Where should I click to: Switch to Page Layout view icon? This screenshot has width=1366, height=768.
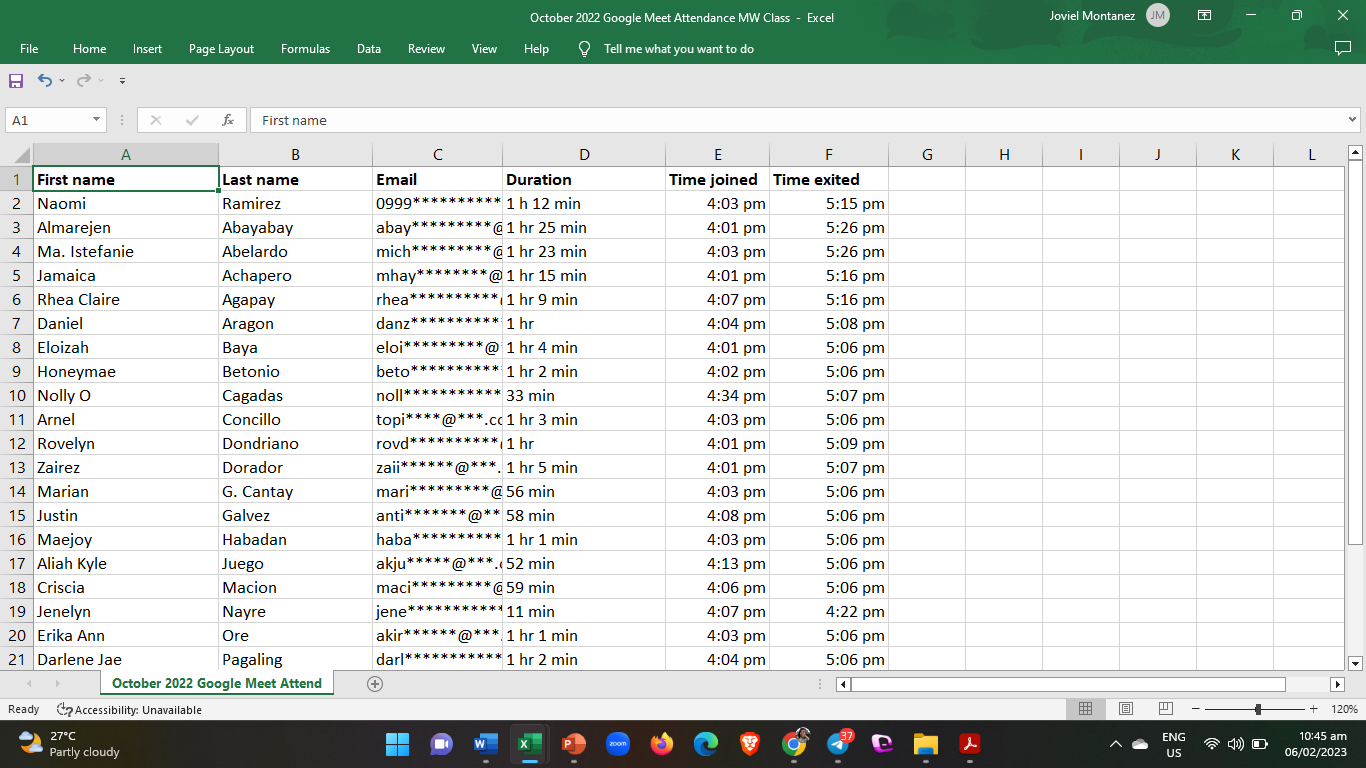(x=1125, y=709)
